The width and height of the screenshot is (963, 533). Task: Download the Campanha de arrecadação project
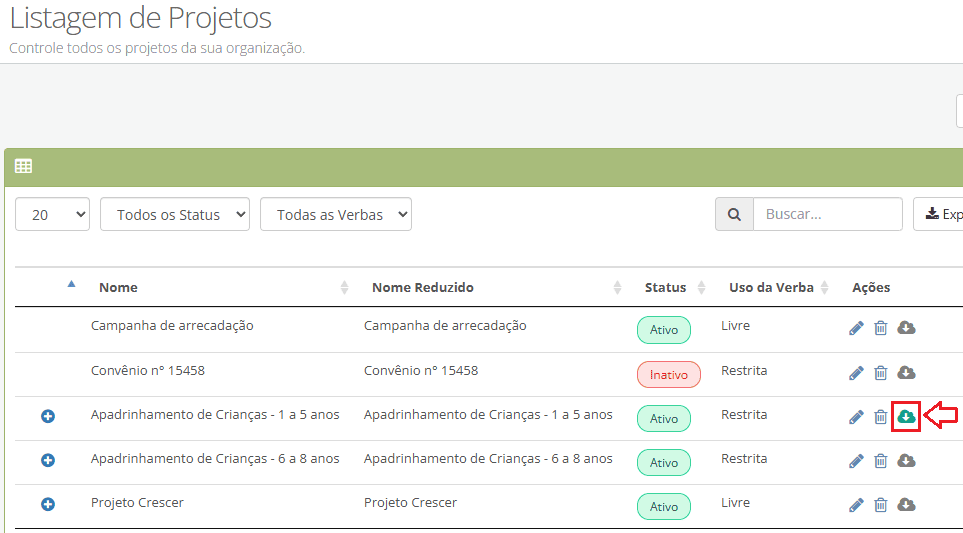pyautogui.click(x=906, y=328)
